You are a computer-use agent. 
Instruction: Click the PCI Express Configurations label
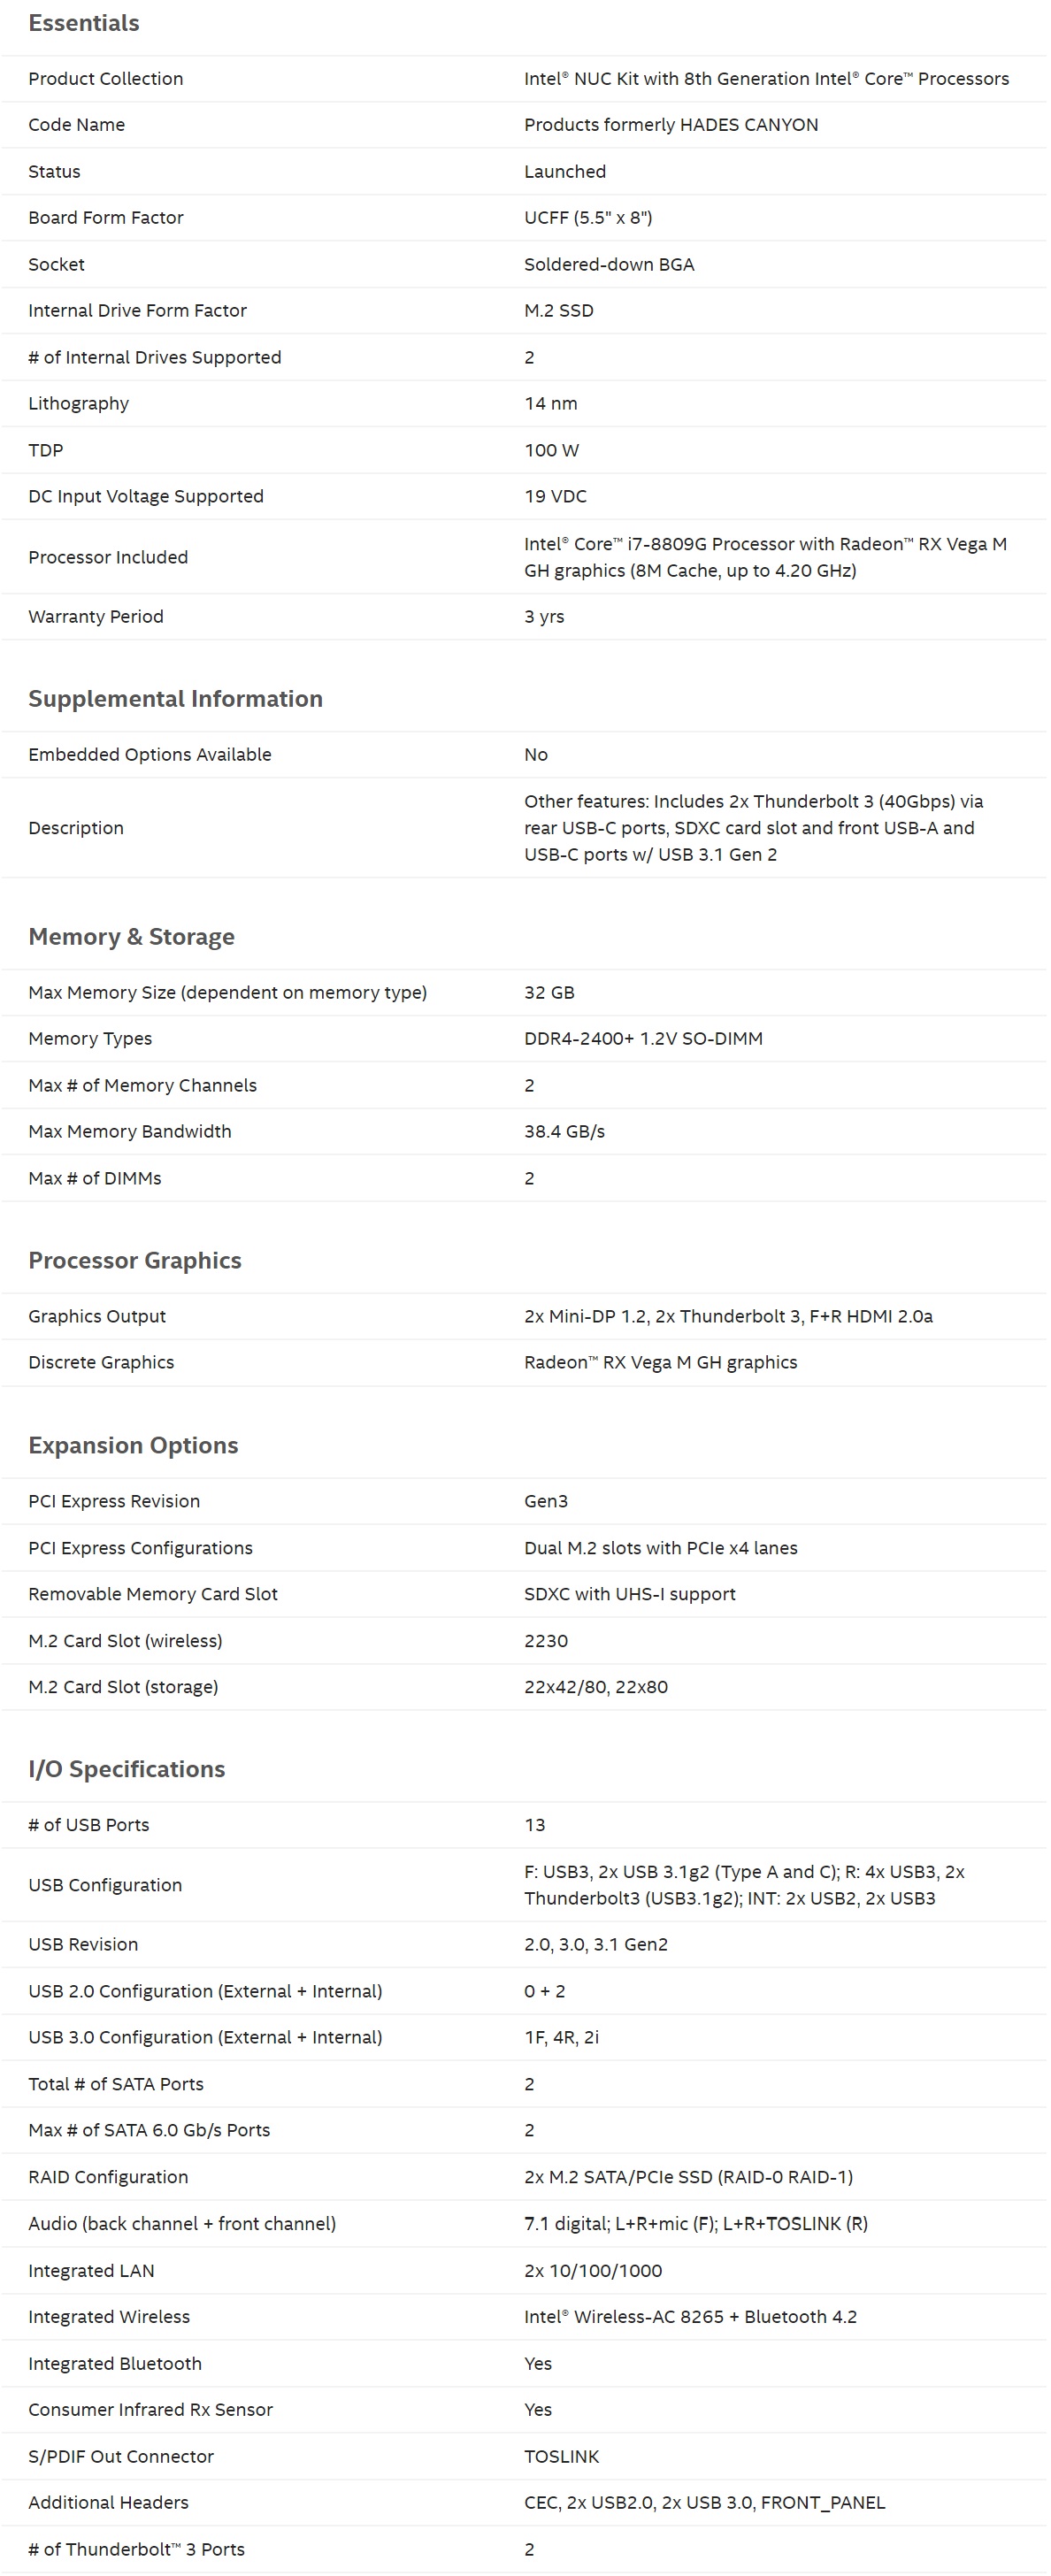(x=140, y=1548)
